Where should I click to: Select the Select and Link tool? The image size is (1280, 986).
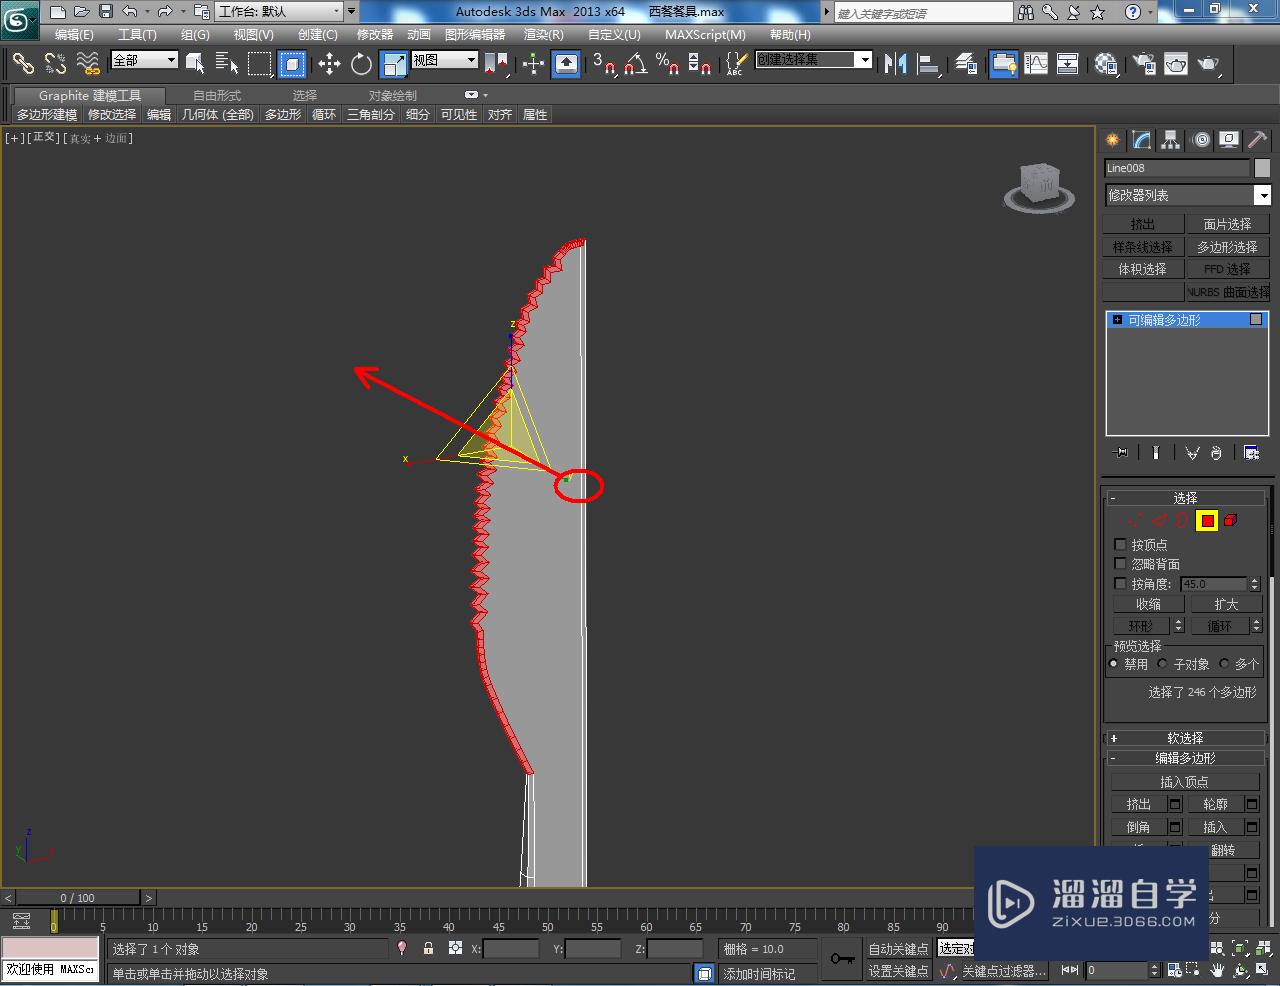(23, 64)
